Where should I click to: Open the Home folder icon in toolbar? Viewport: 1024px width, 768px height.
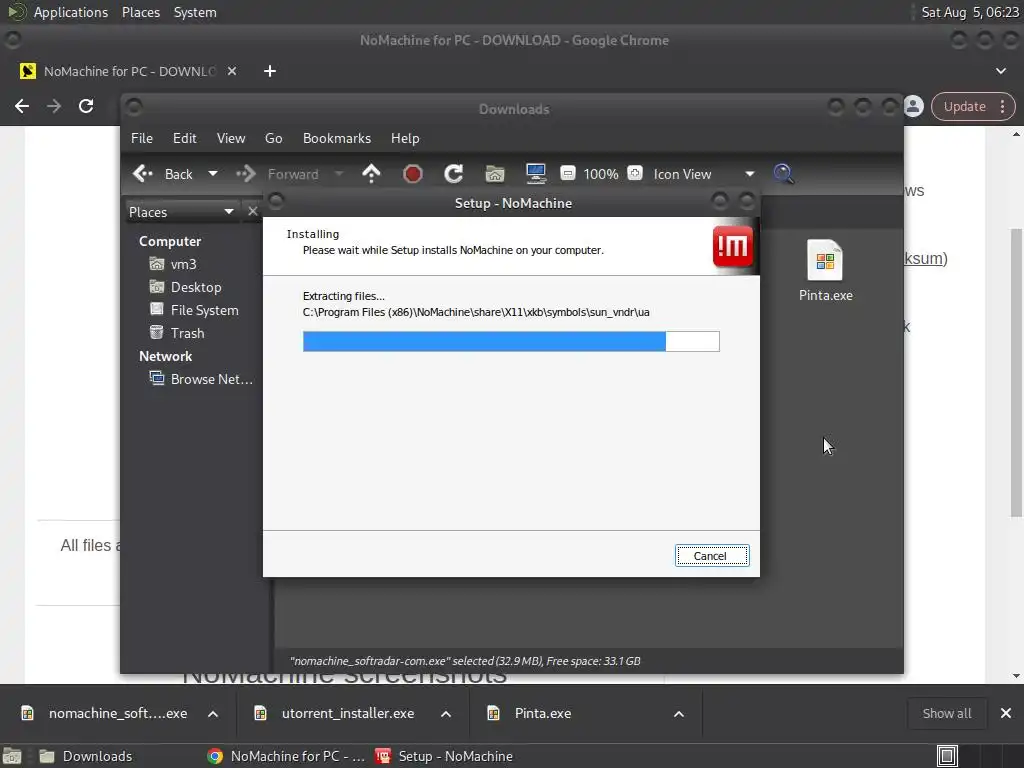[495, 174]
